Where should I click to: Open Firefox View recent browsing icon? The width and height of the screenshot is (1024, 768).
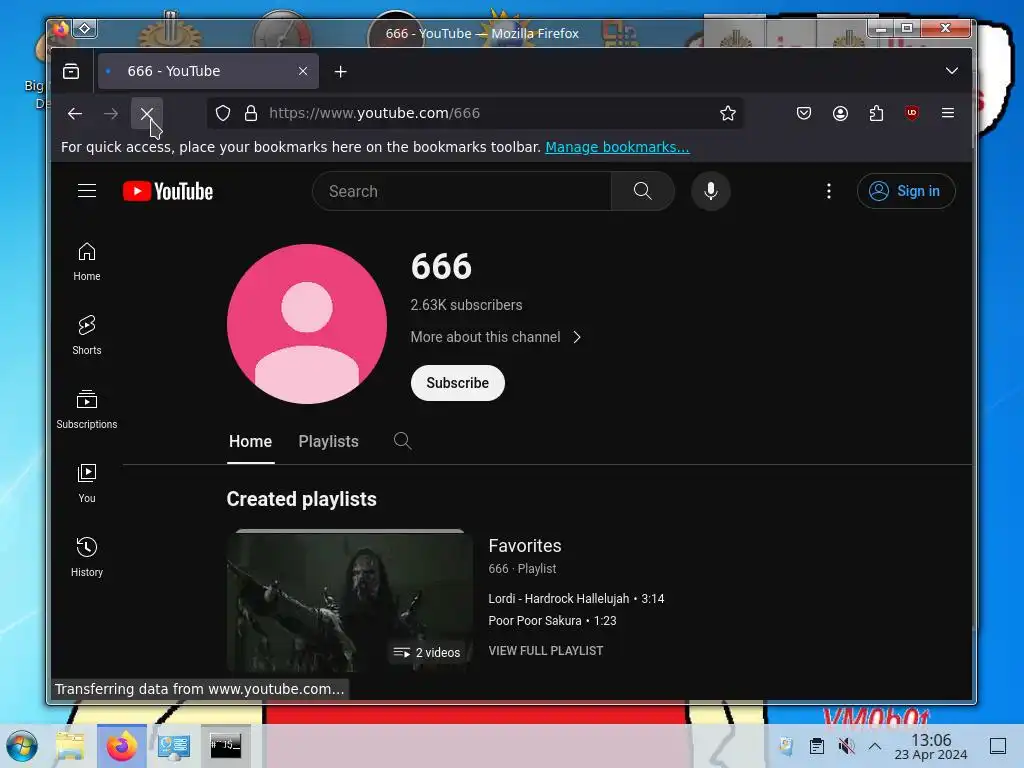(x=71, y=71)
